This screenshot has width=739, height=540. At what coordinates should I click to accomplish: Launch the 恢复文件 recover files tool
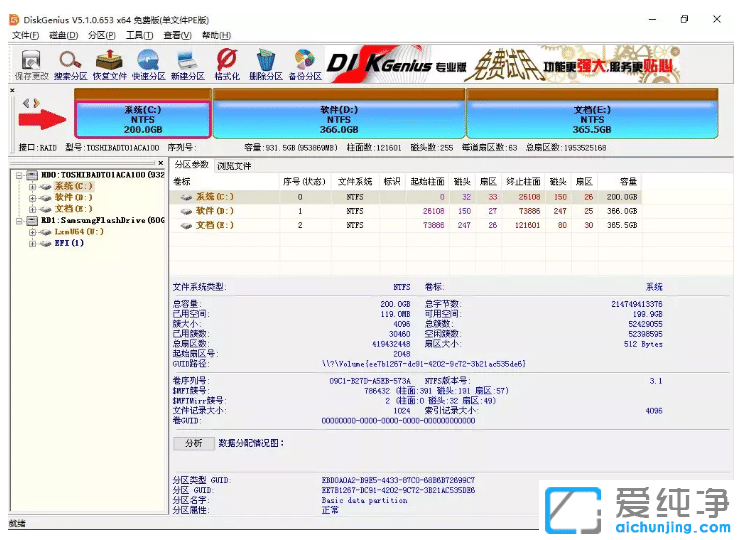click(x=109, y=65)
